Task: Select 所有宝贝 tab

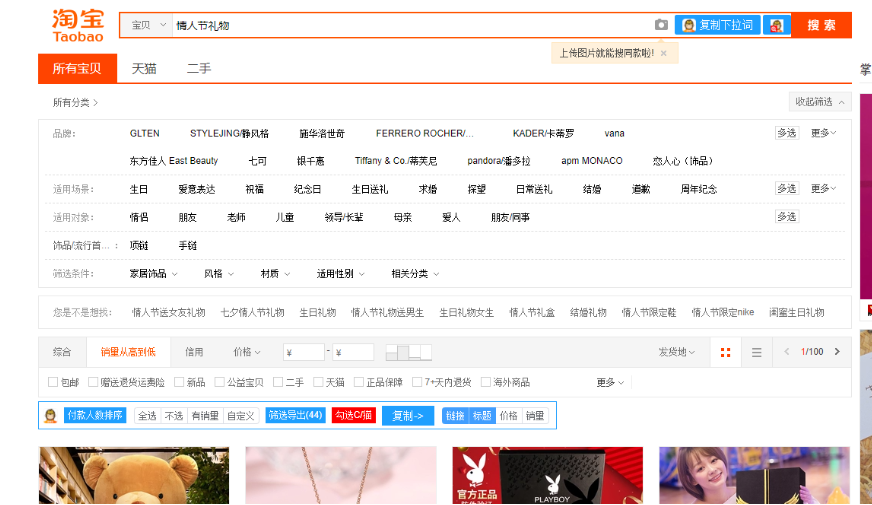Action: (77, 68)
